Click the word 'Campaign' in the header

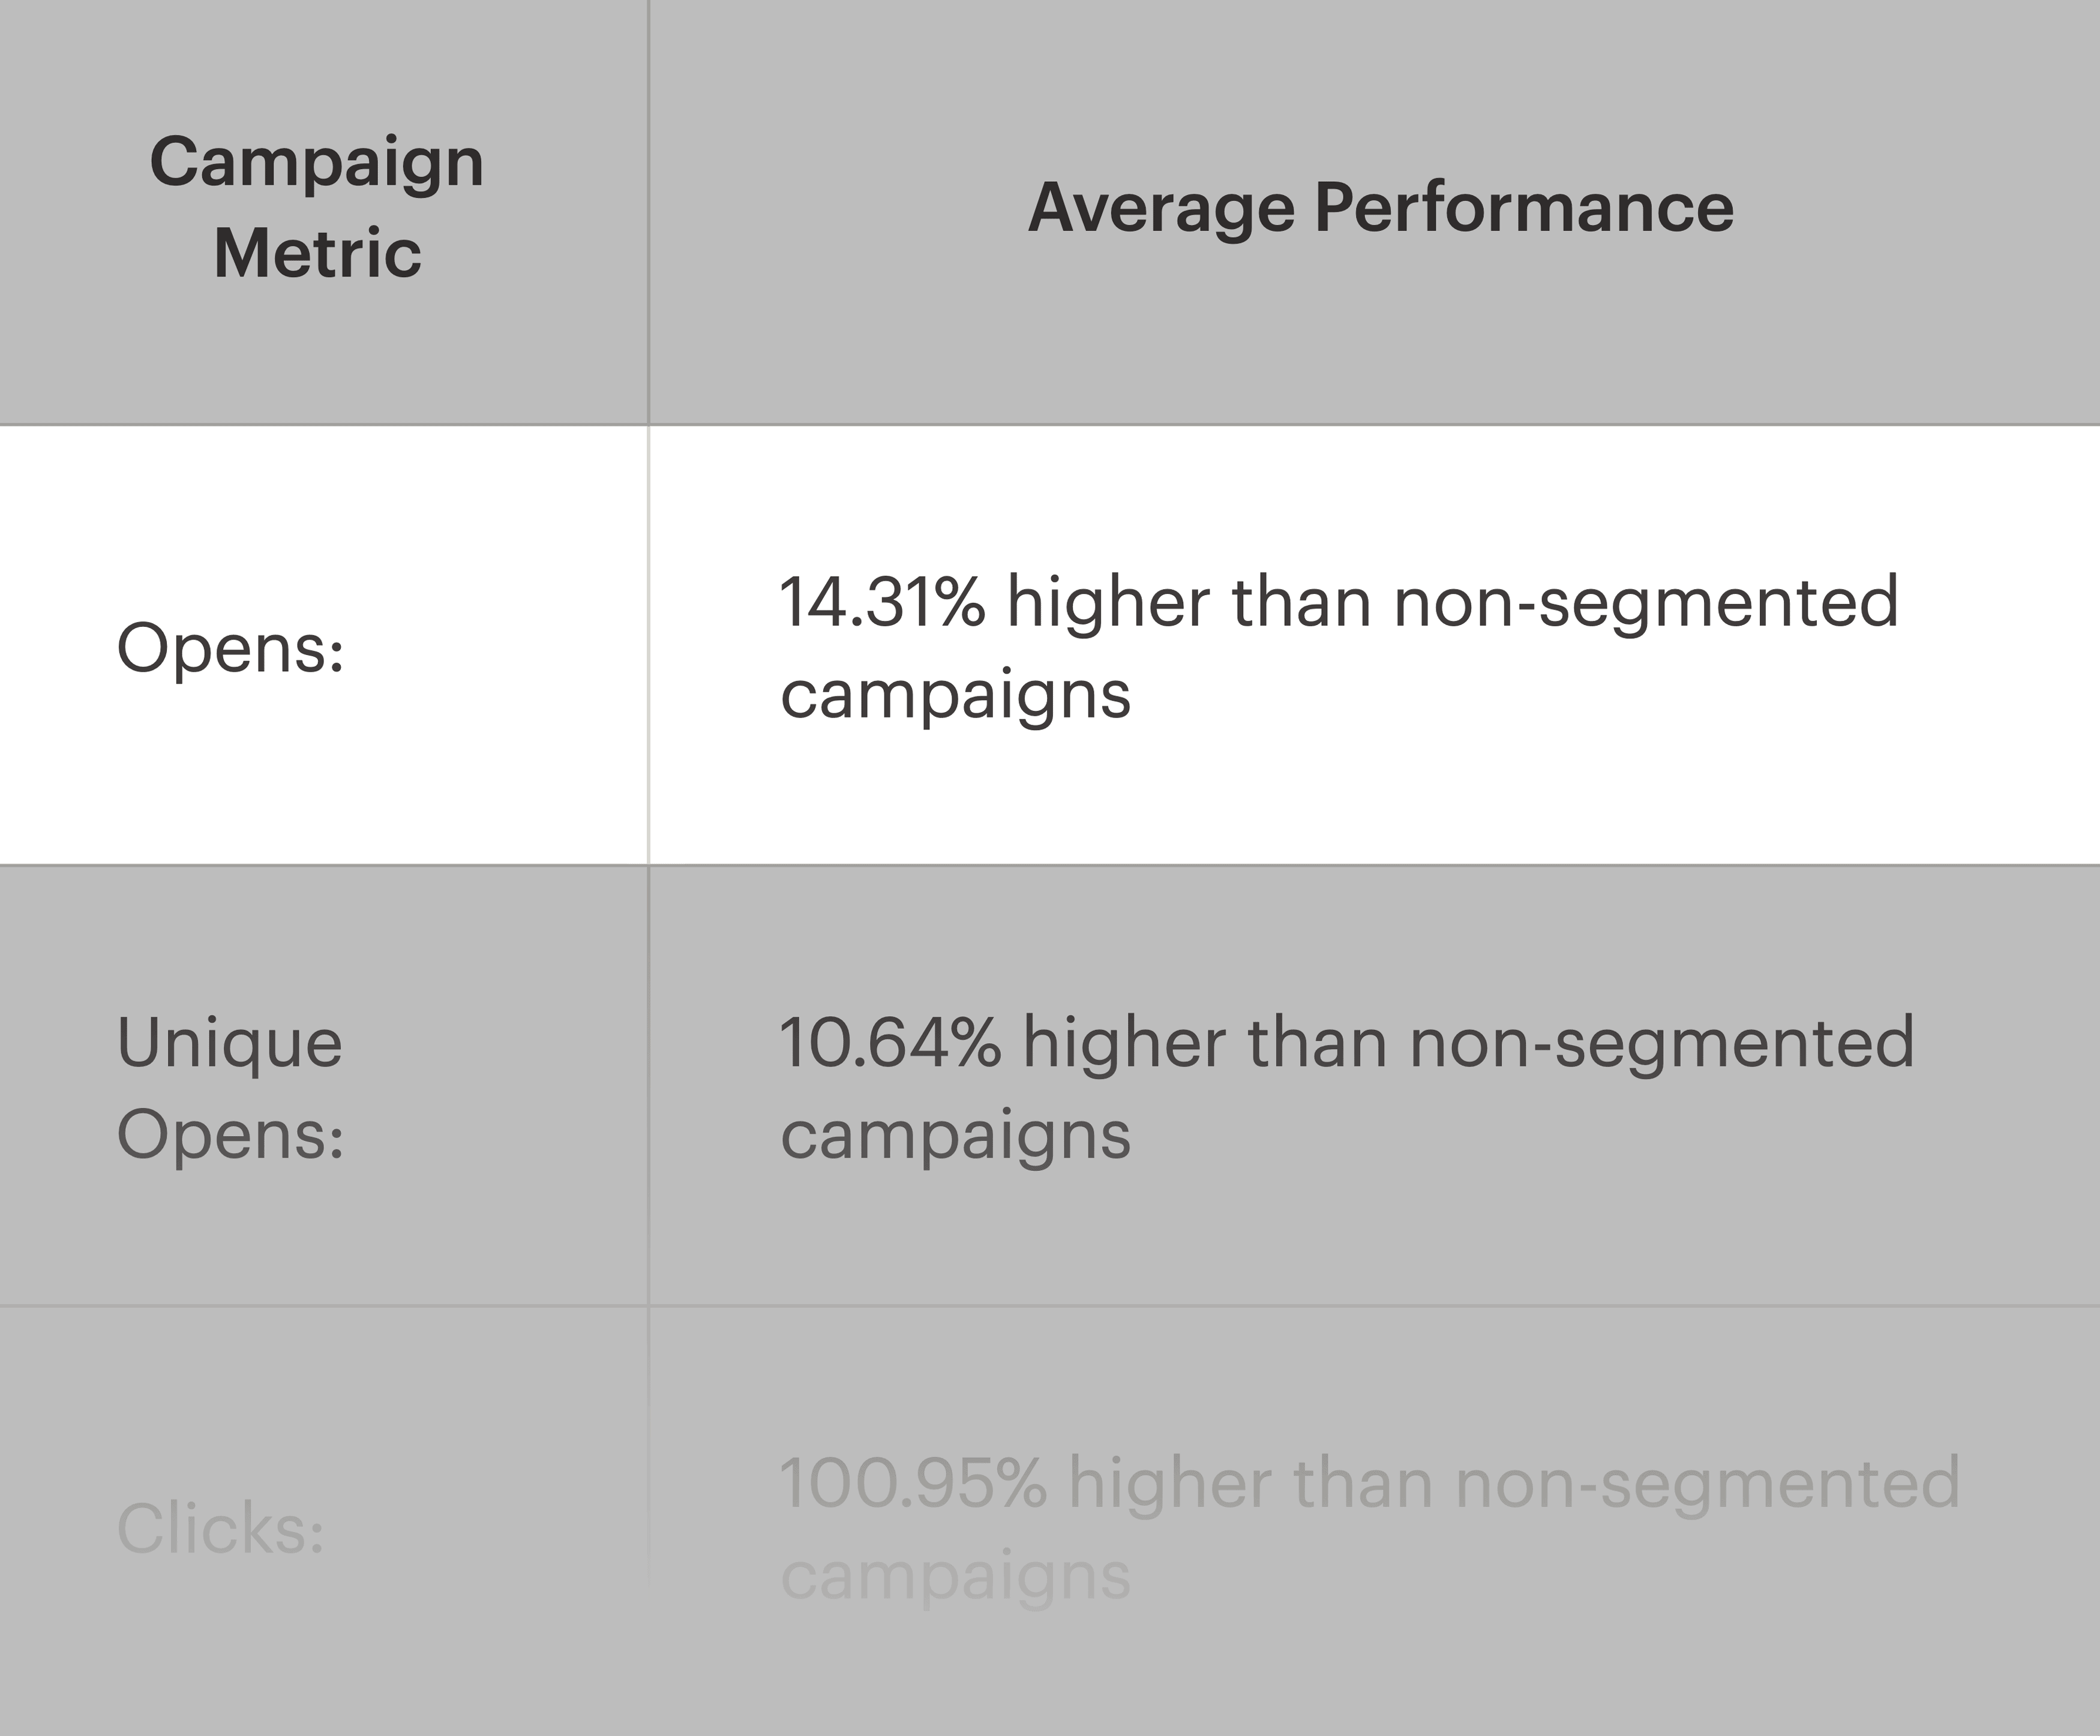[317, 162]
